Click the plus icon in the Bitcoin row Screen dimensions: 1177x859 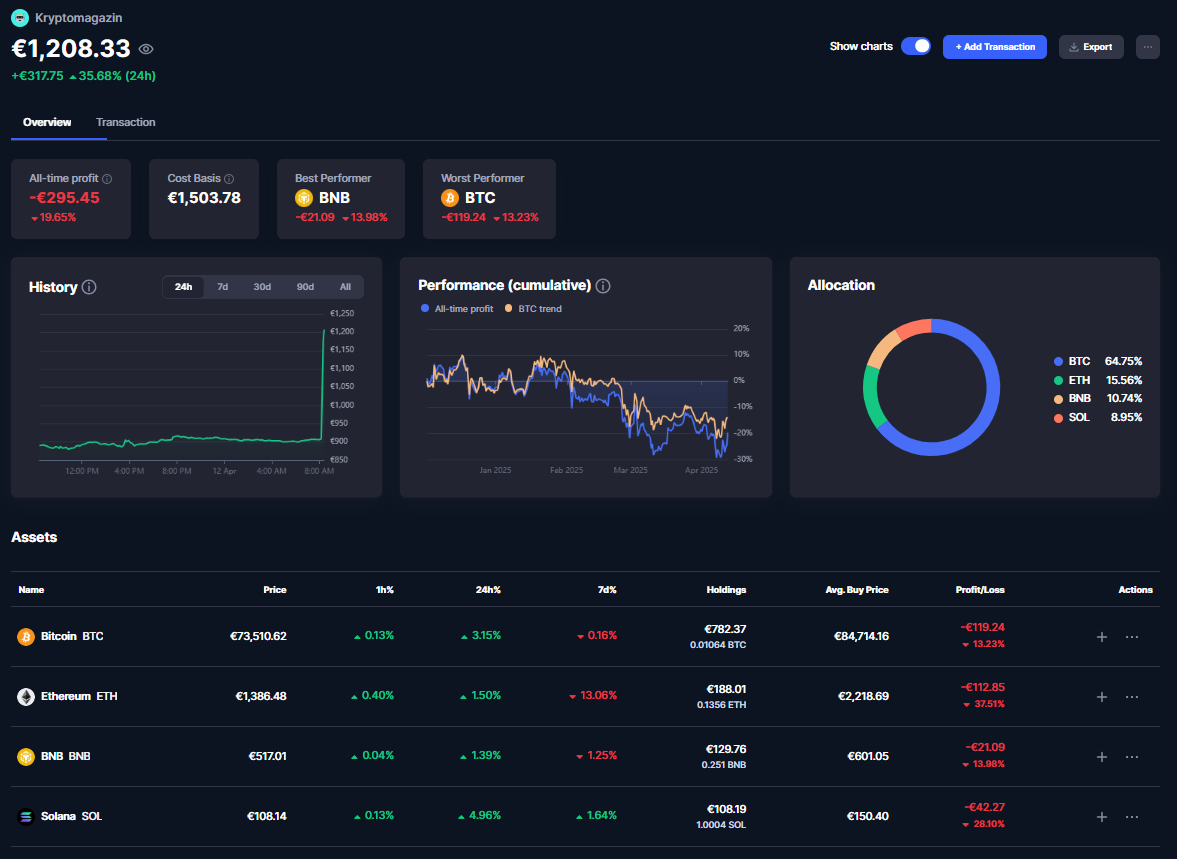pos(1102,637)
